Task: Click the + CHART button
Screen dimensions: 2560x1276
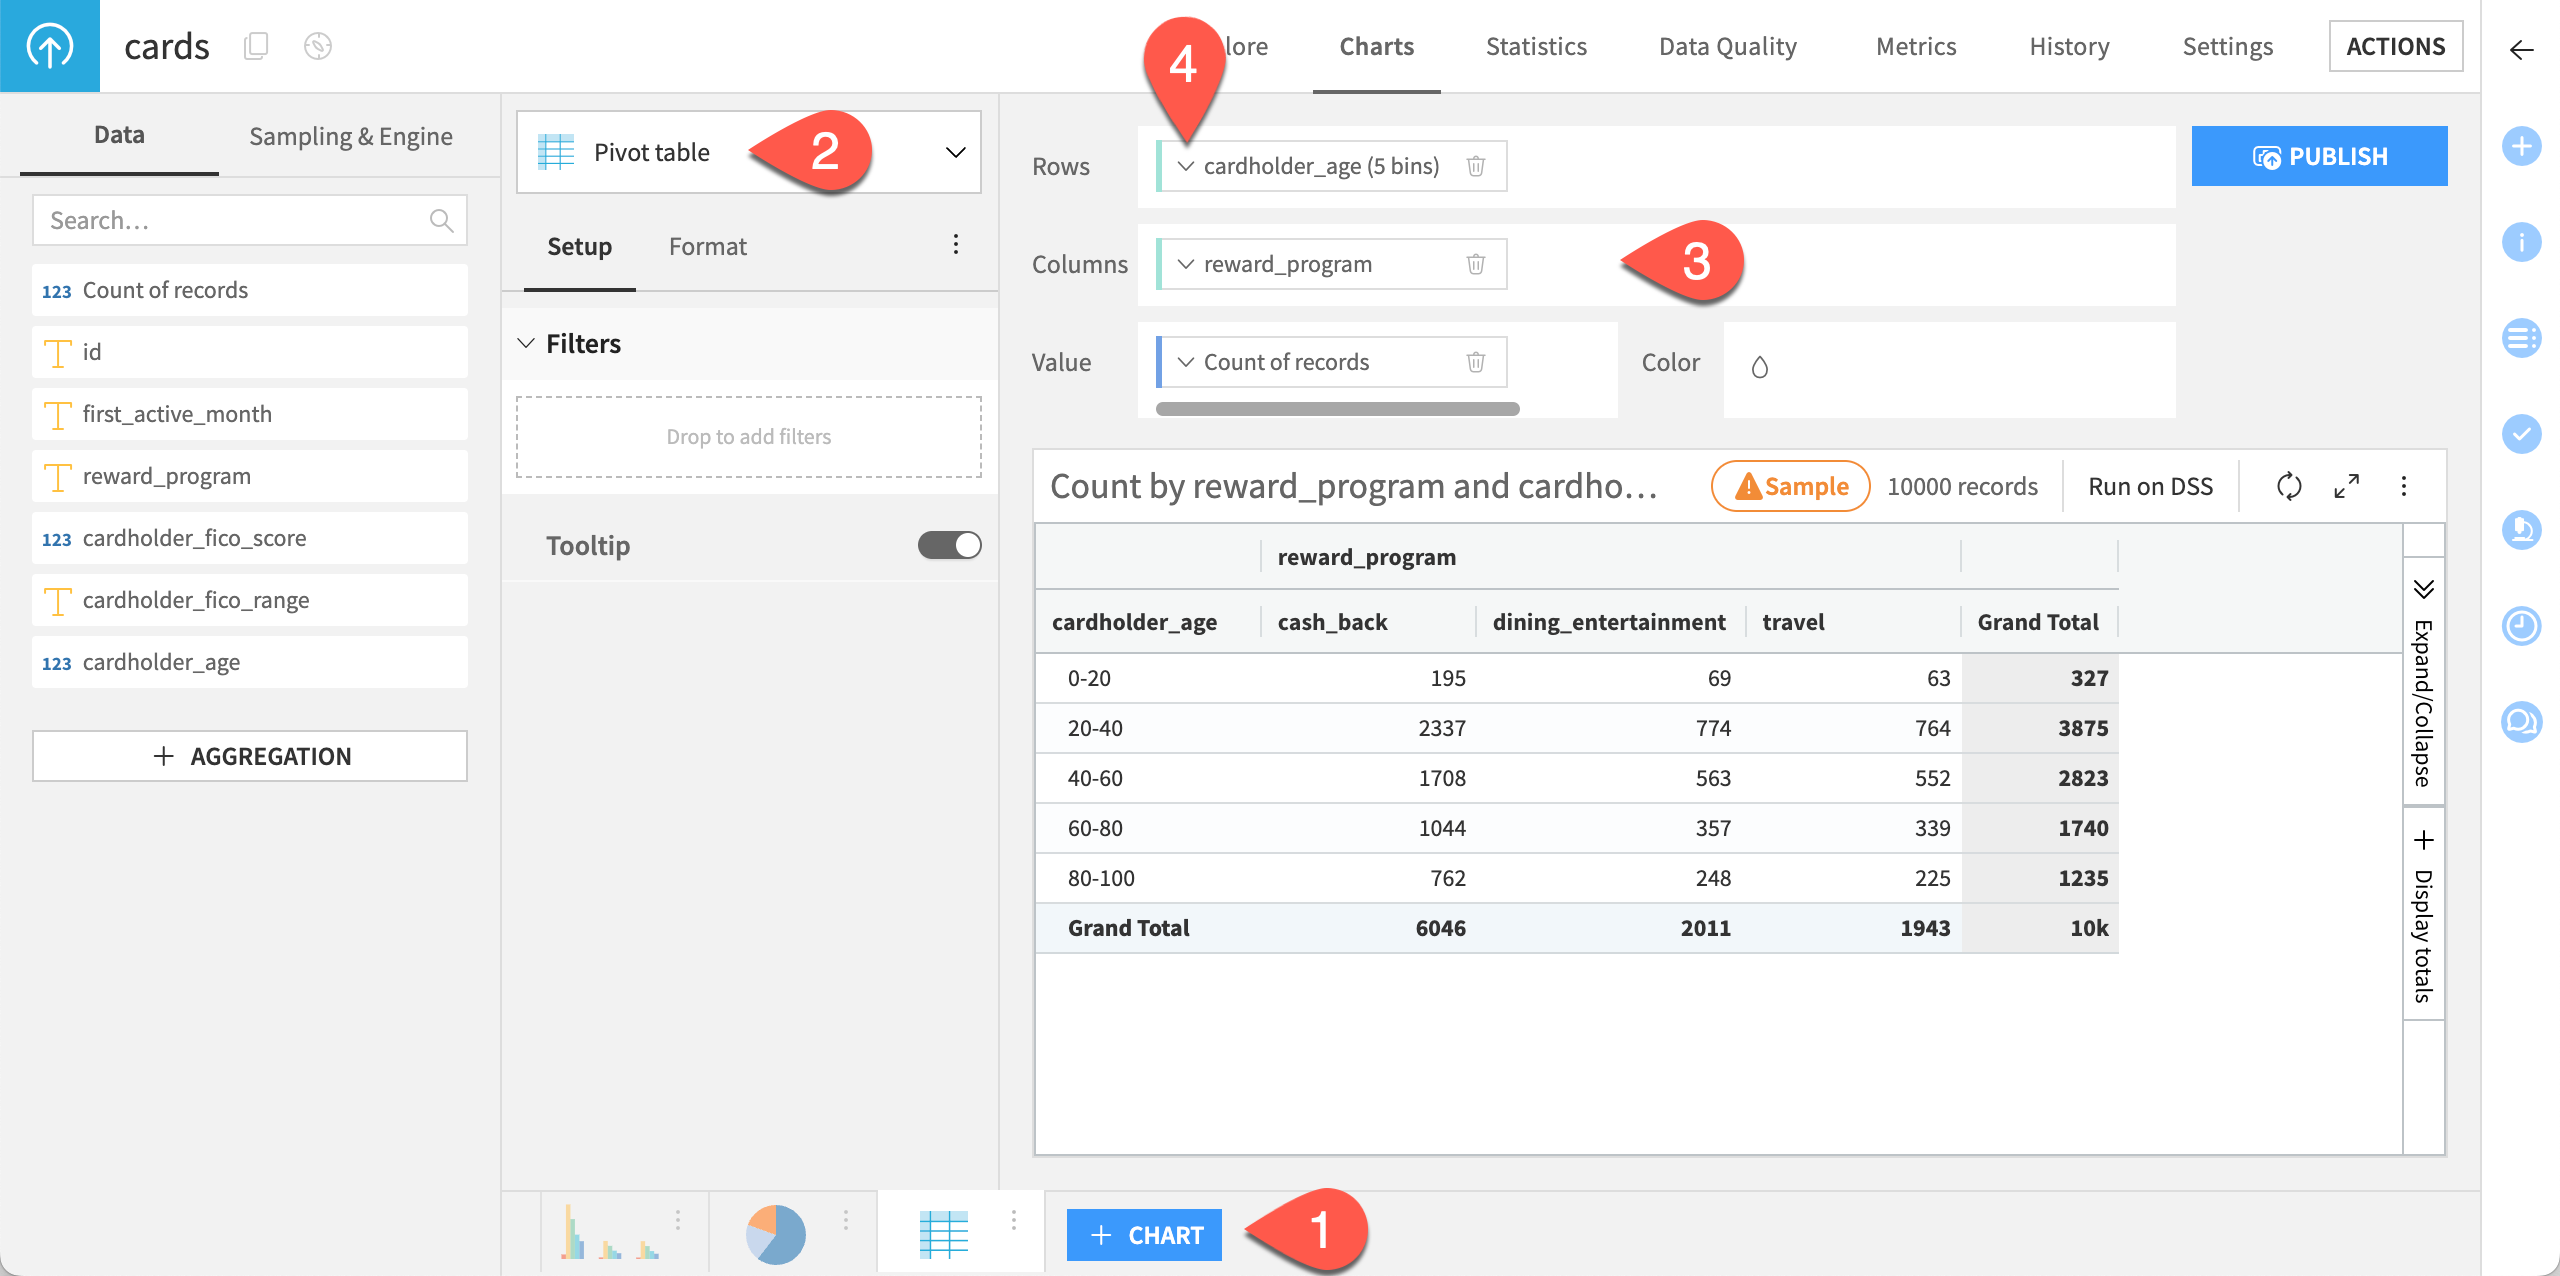Action: pos(1144,1235)
